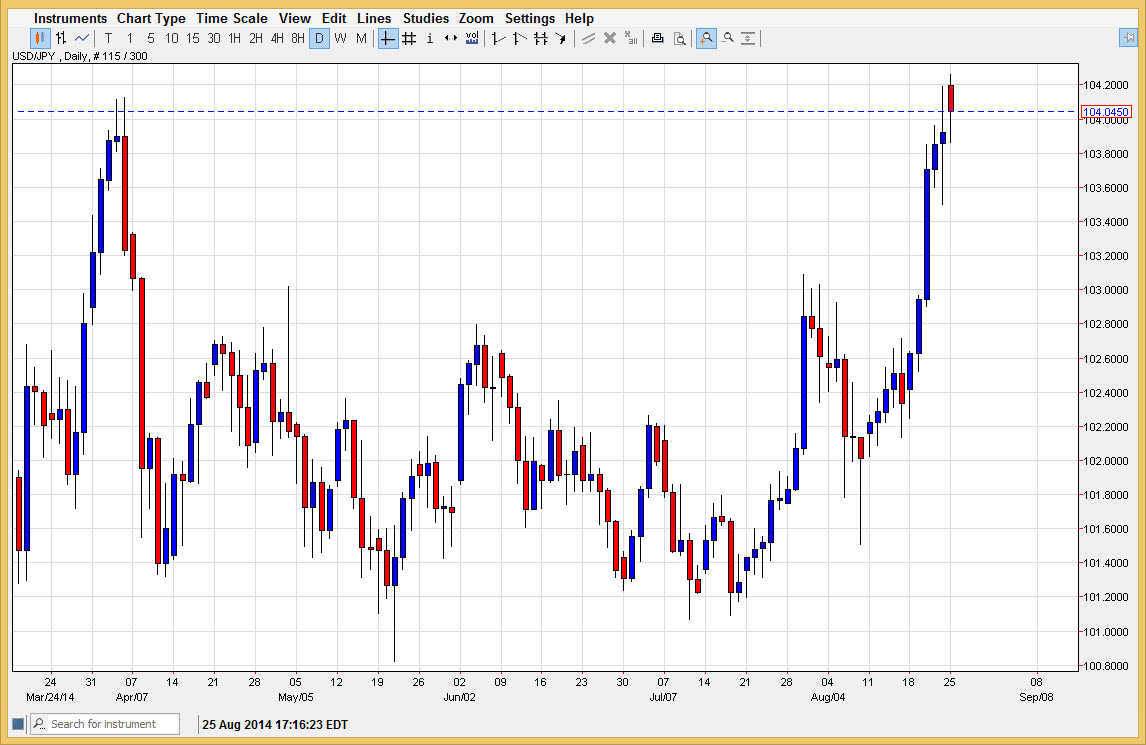
Task: Toggle chart gridlines icon
Action: [x=410, y=38]
